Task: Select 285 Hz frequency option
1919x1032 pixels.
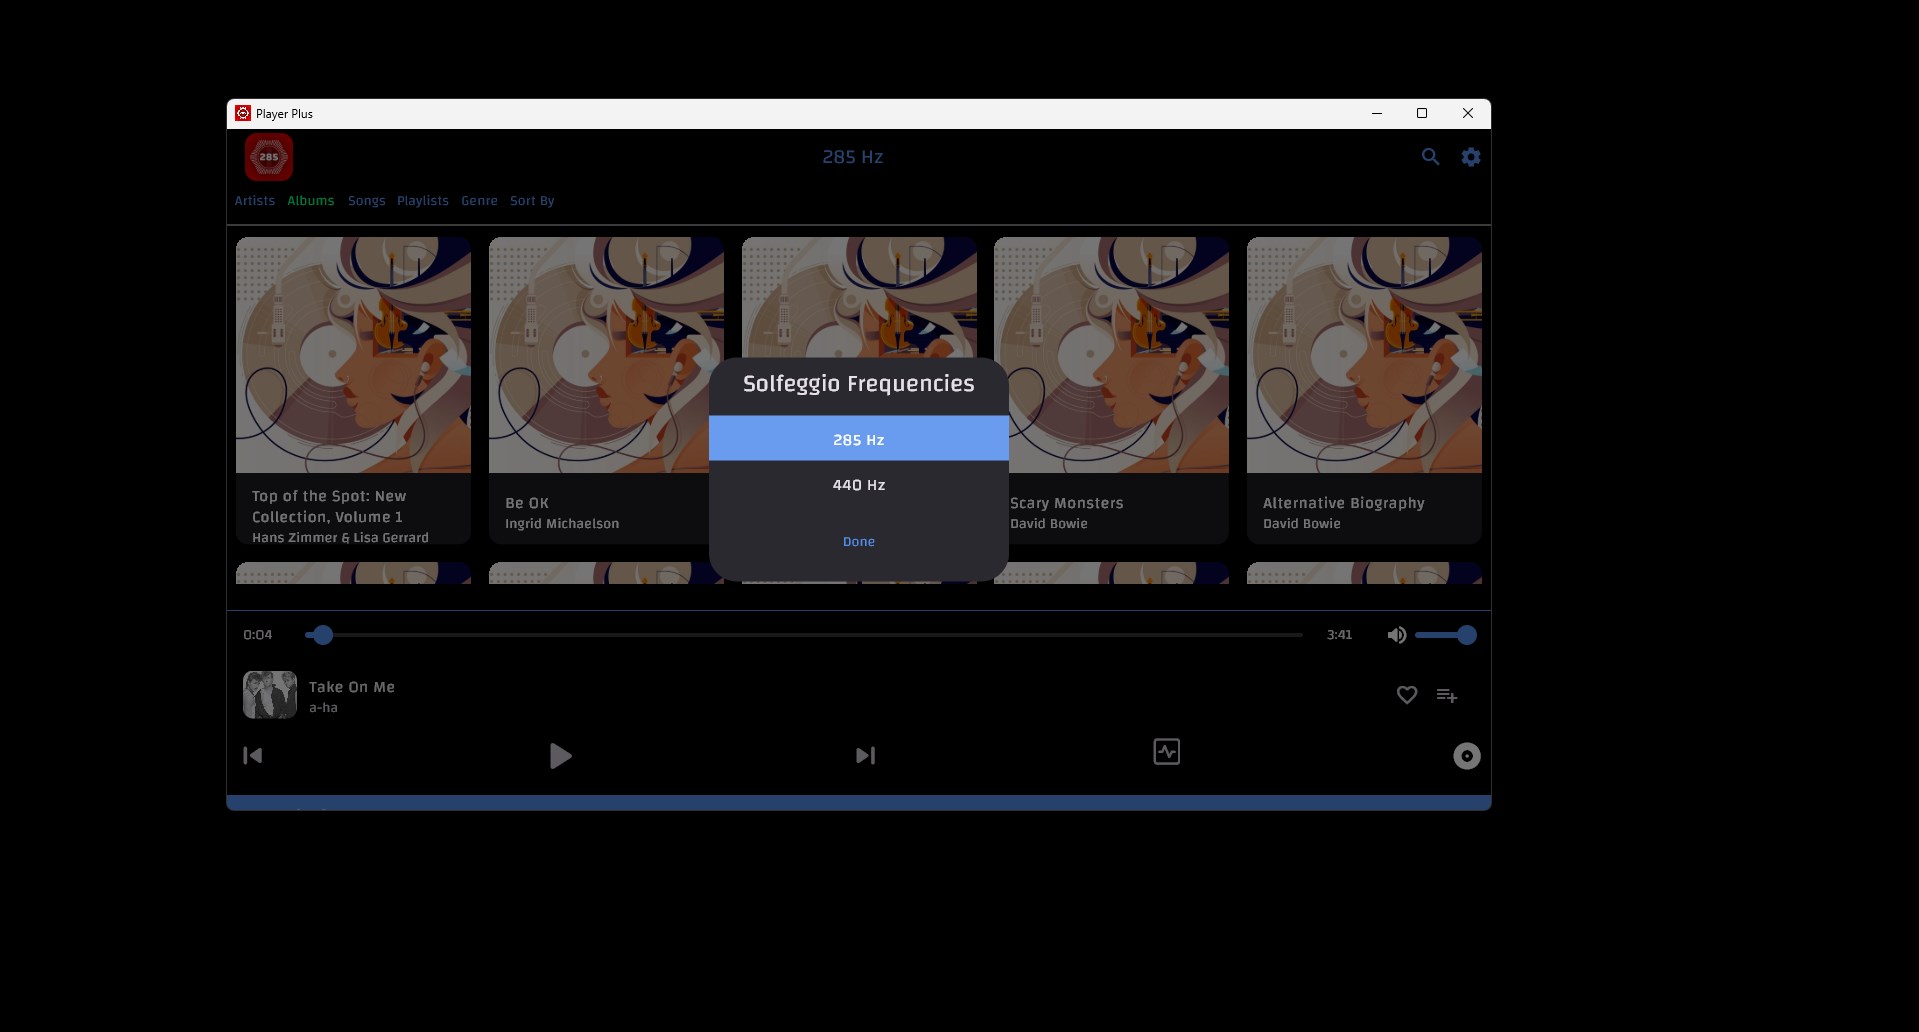Action: [x=859, y=438]
